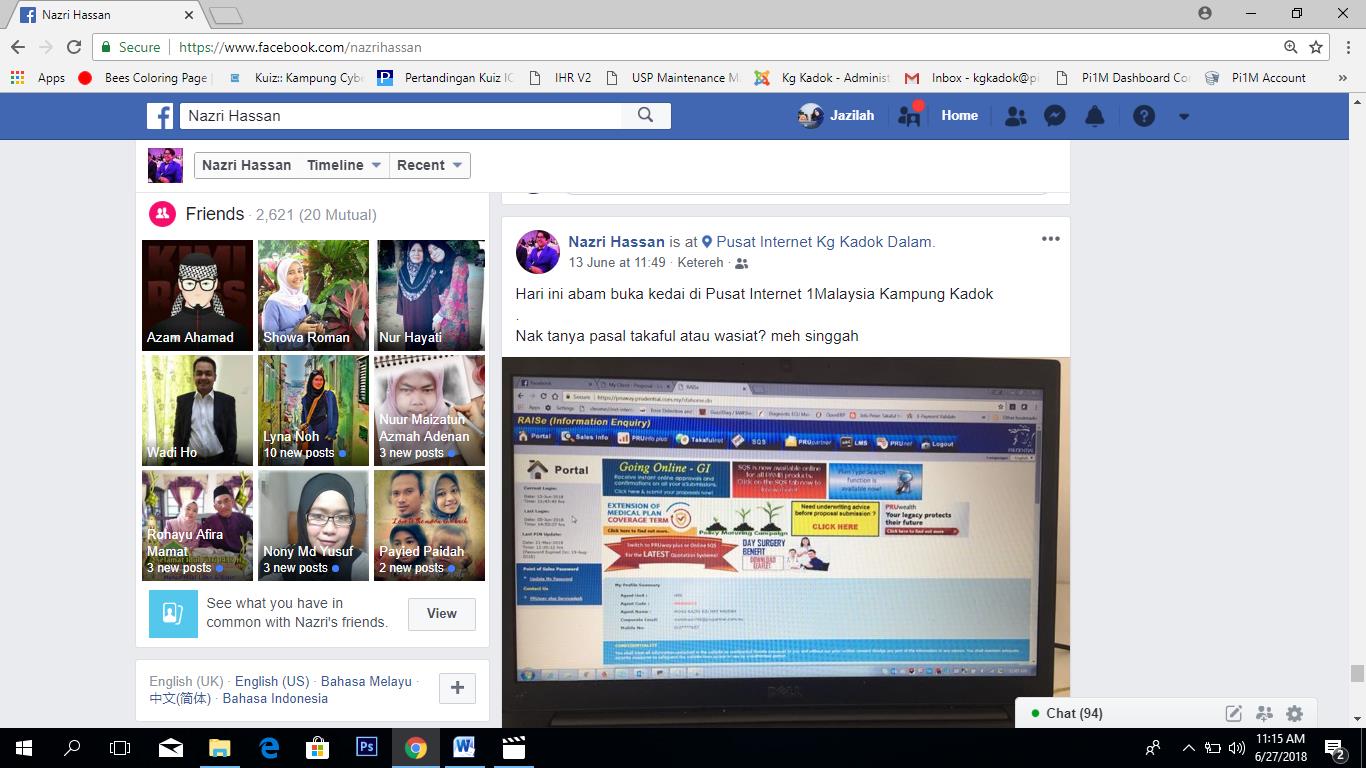Click the Facebook search magnifier button

tap(645, 115)
